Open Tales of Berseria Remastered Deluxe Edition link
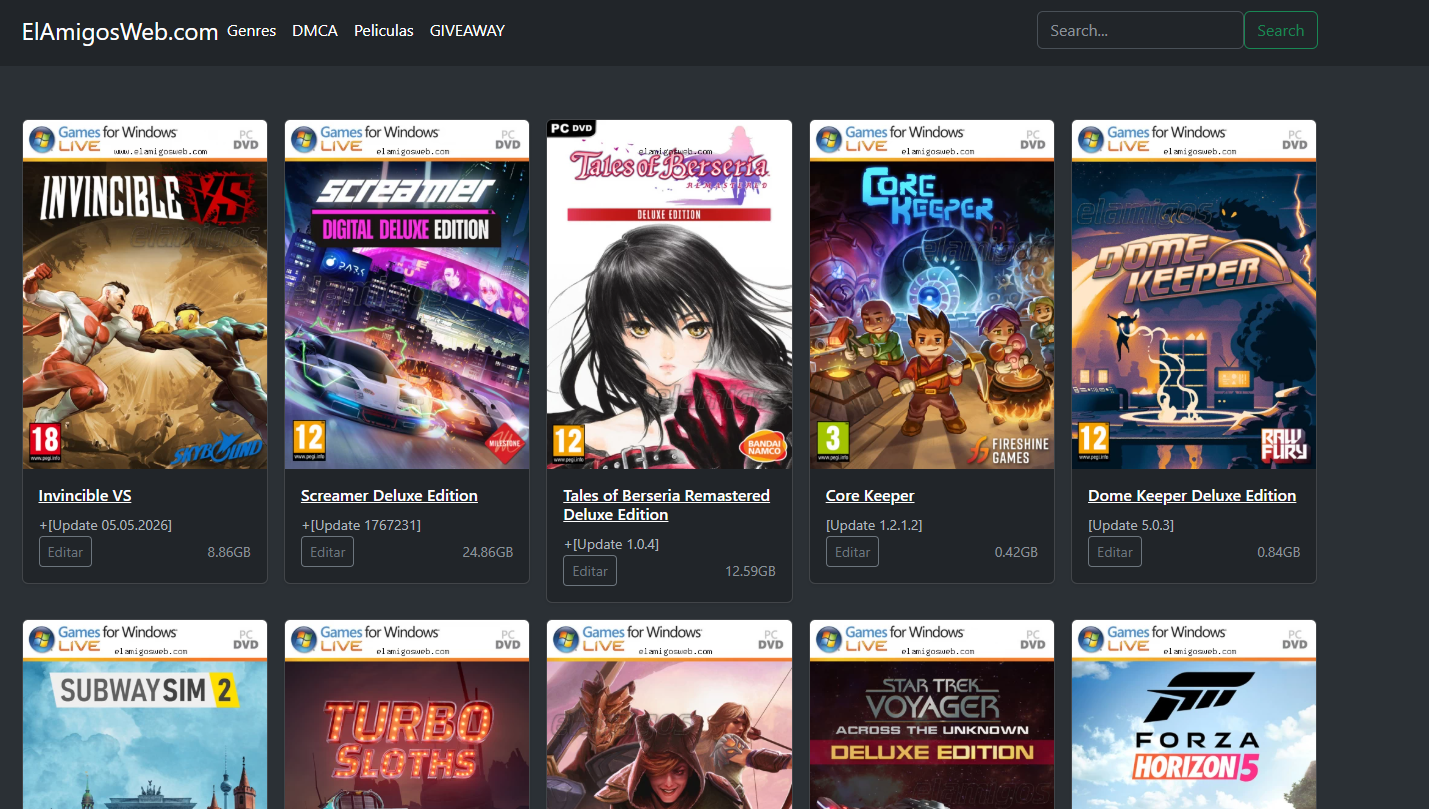This screenshot has height=809, width=1429. coord(666,505)
